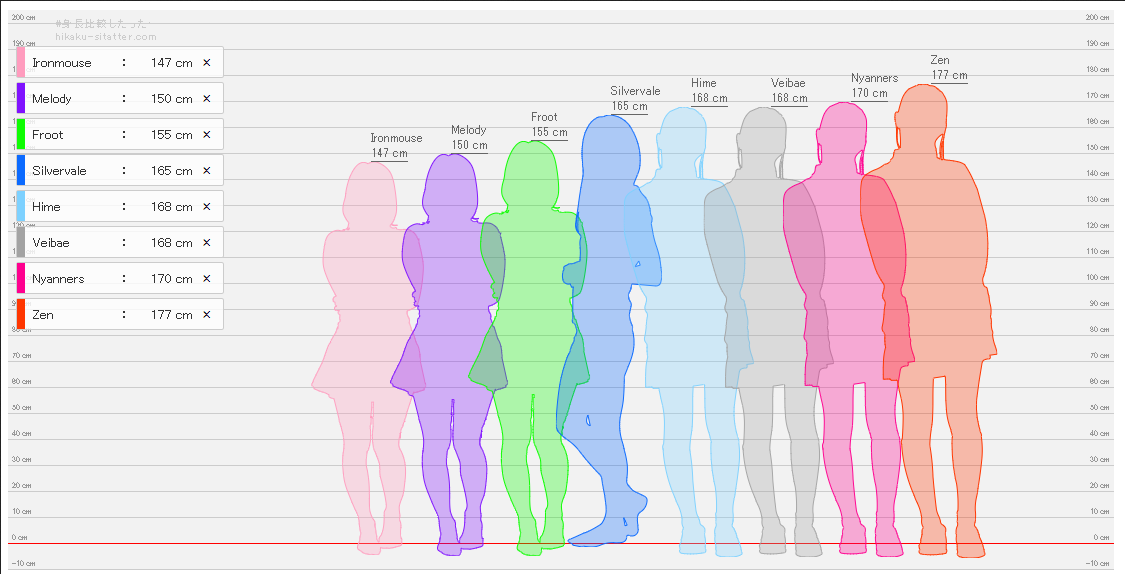Click Melody label above the purple figure
This screenshot has width=1125, height=574.
[469, 130]
